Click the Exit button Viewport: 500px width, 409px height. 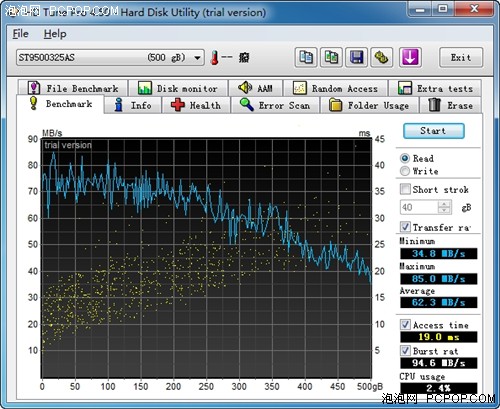pos(461,57)
